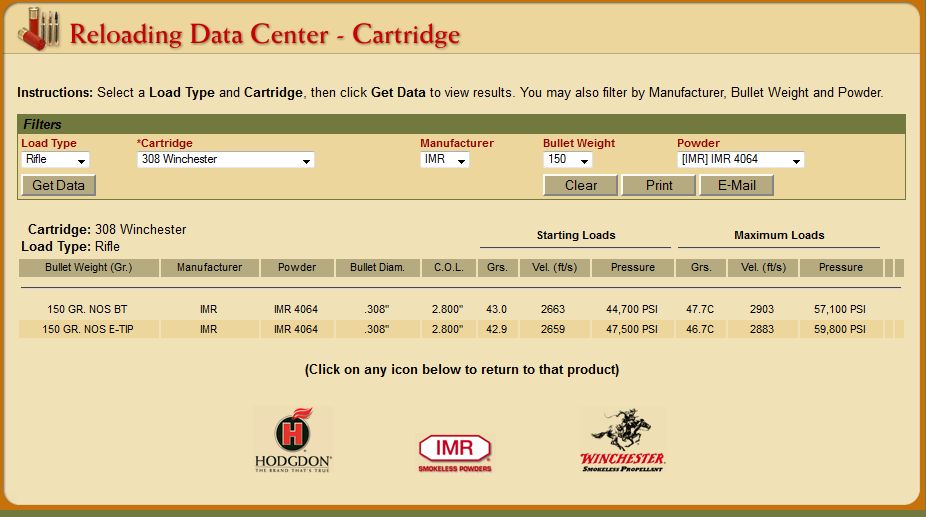The image size is (926, 517).
Task: Select the 2659 starting velocity value
Action: click(x=553, y=329)
